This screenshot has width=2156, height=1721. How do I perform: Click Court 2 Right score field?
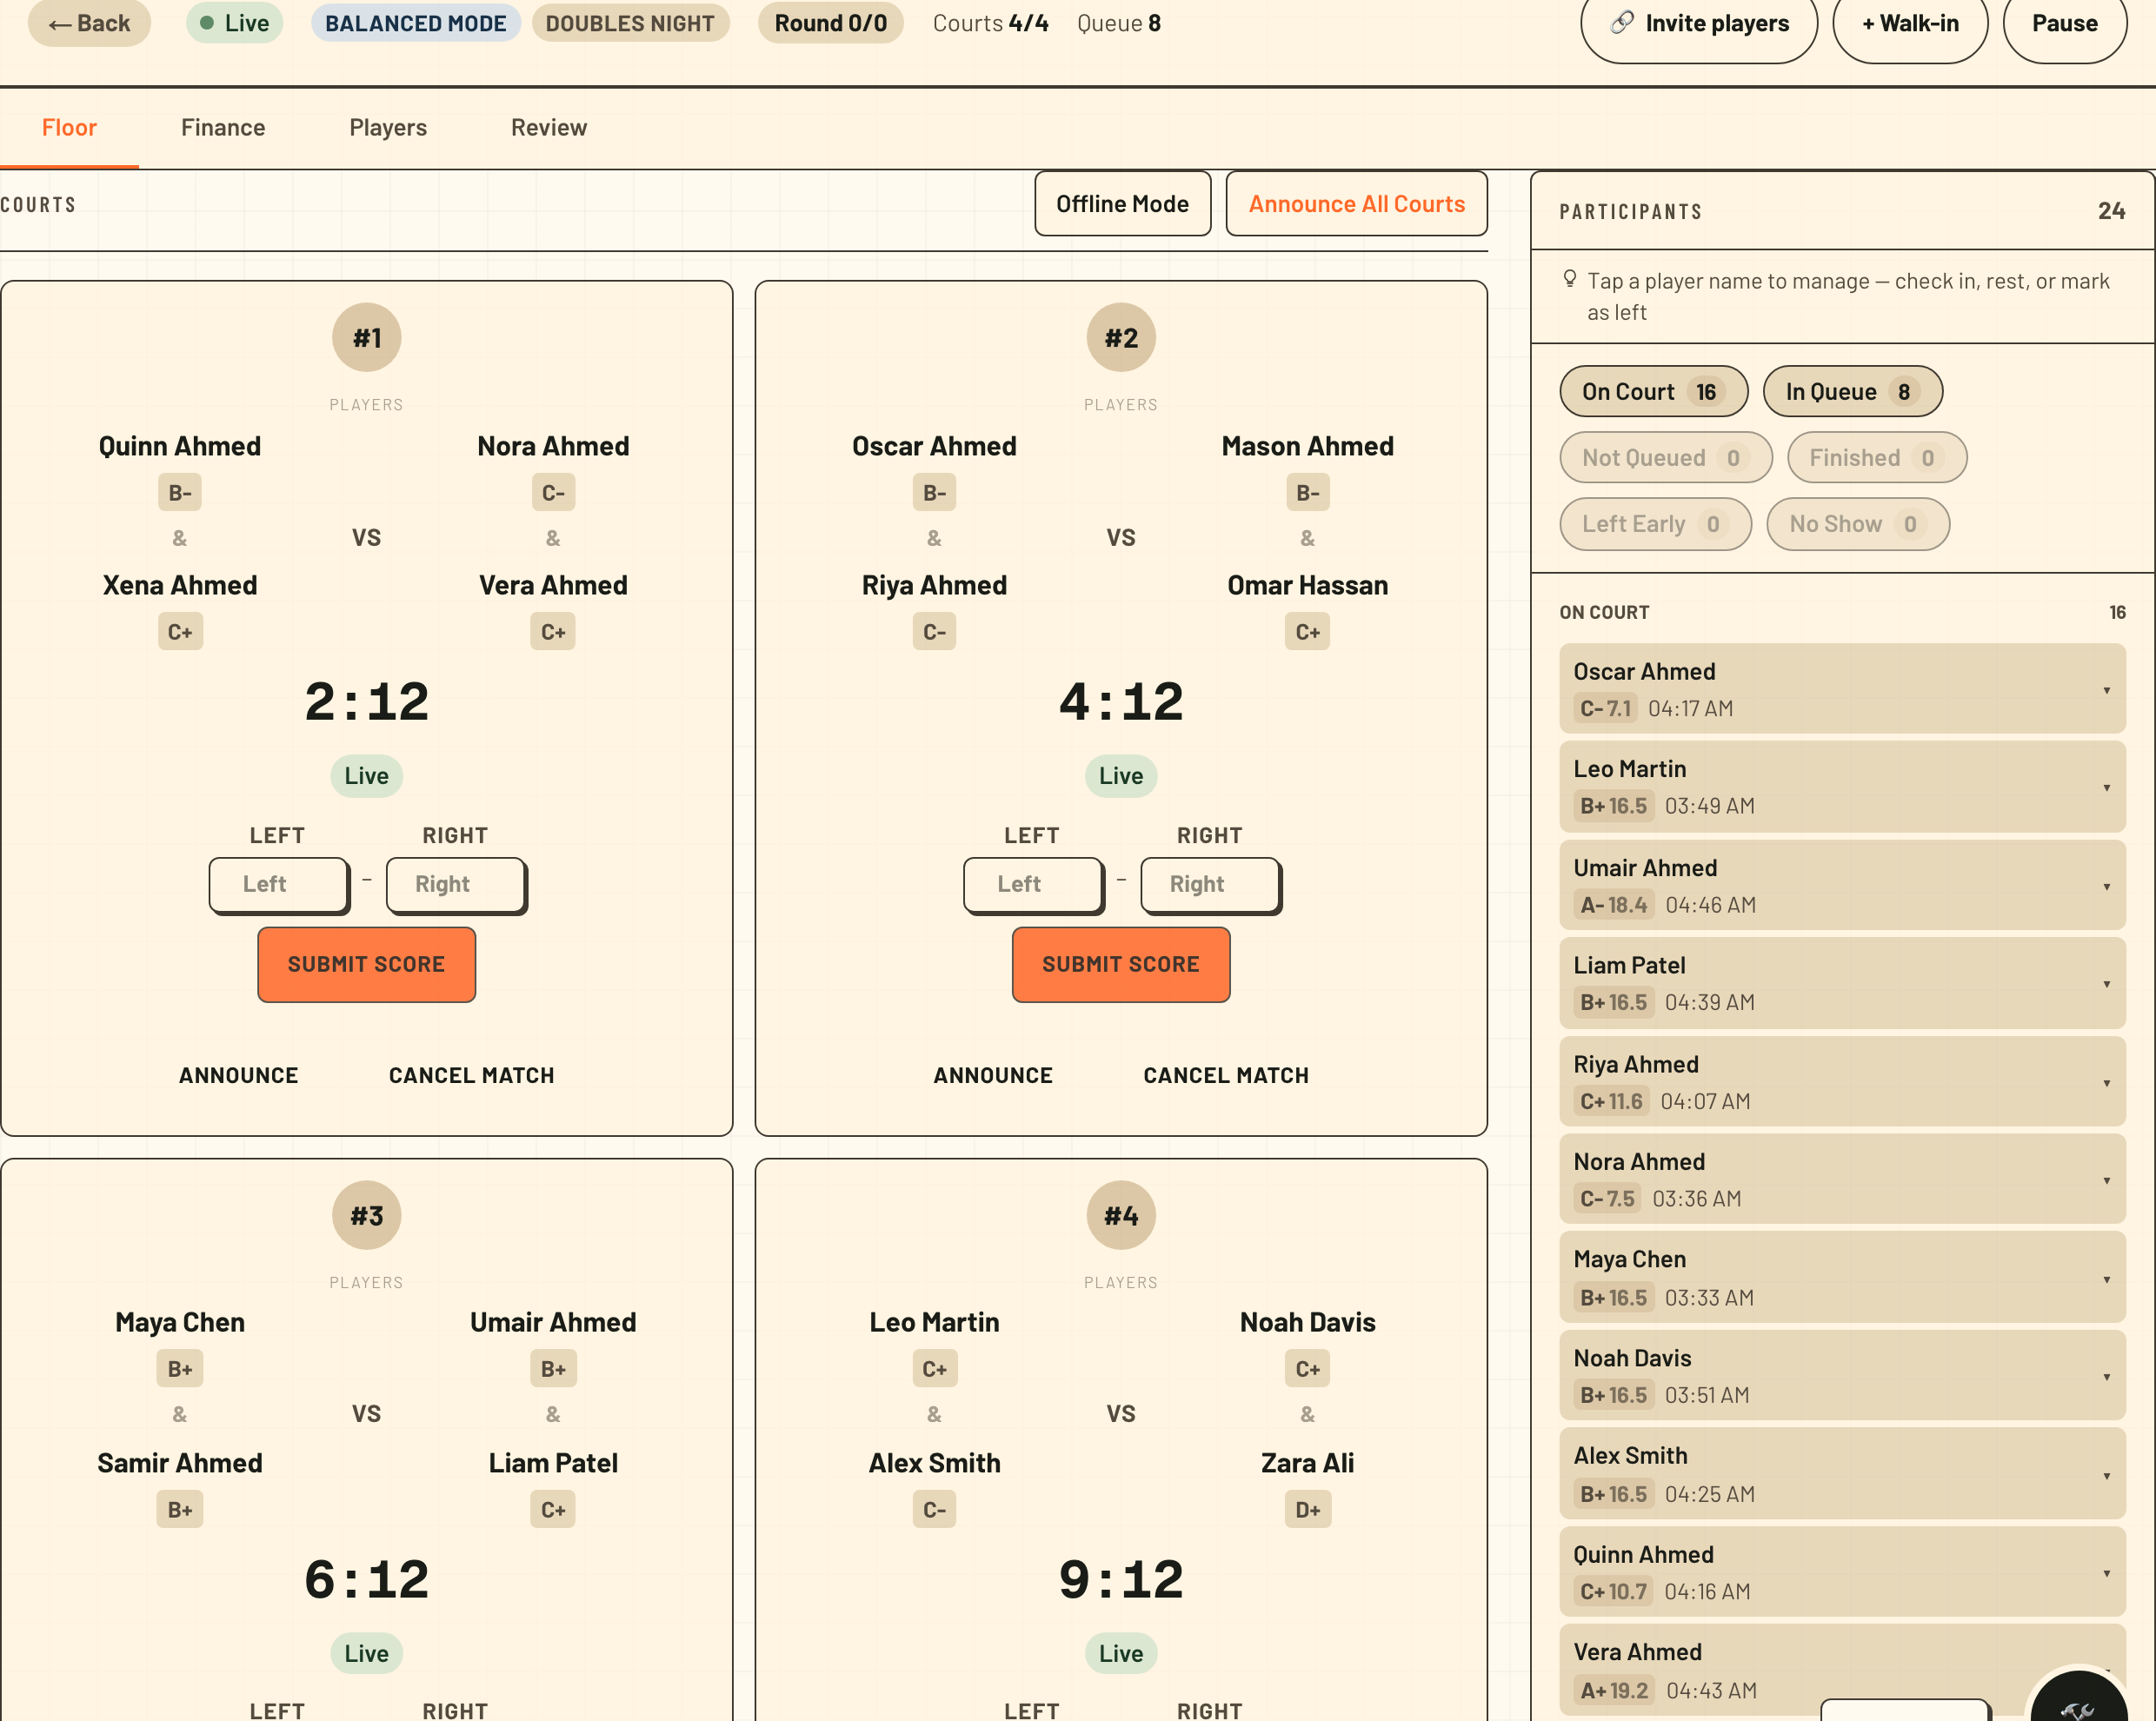pos(1210,885)
